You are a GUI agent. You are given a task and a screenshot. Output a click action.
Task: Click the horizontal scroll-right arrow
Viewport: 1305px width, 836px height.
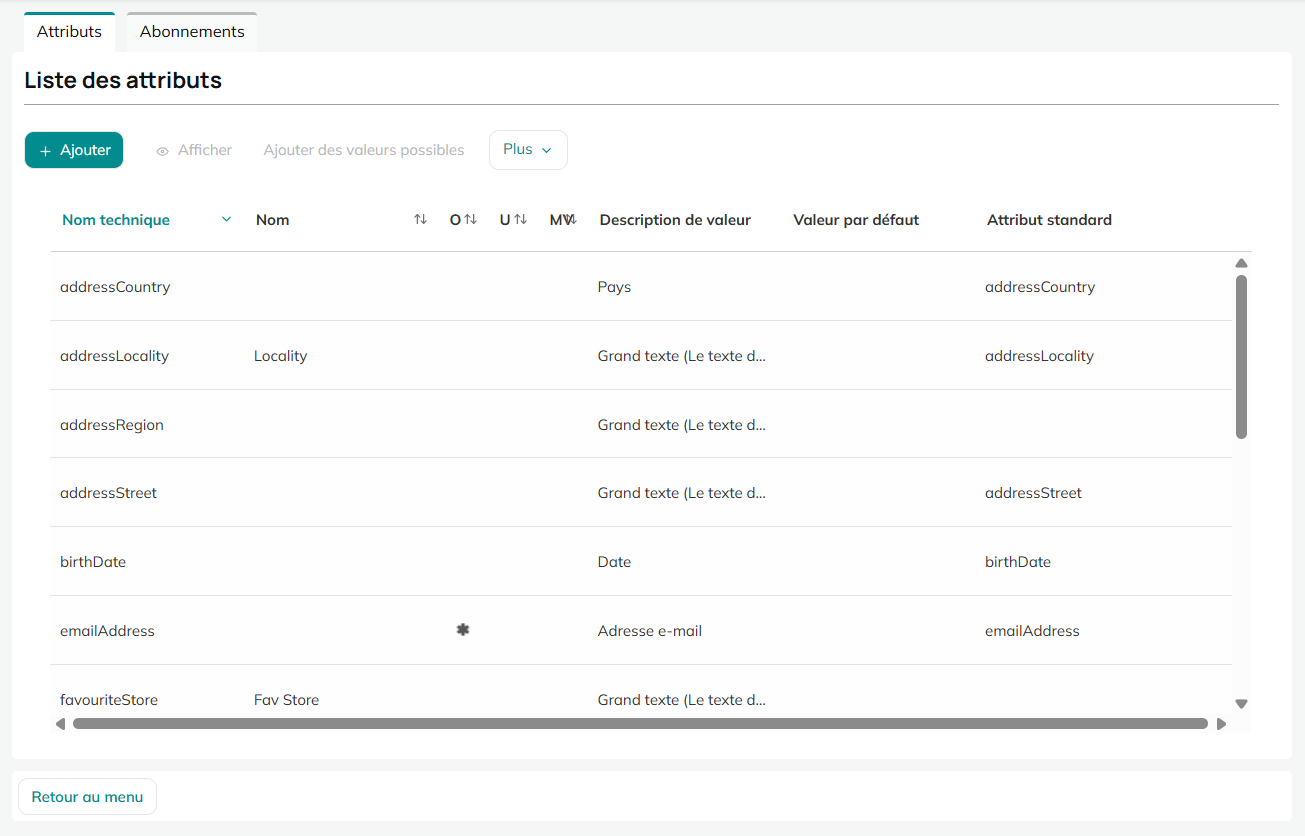coord(1221,724)
